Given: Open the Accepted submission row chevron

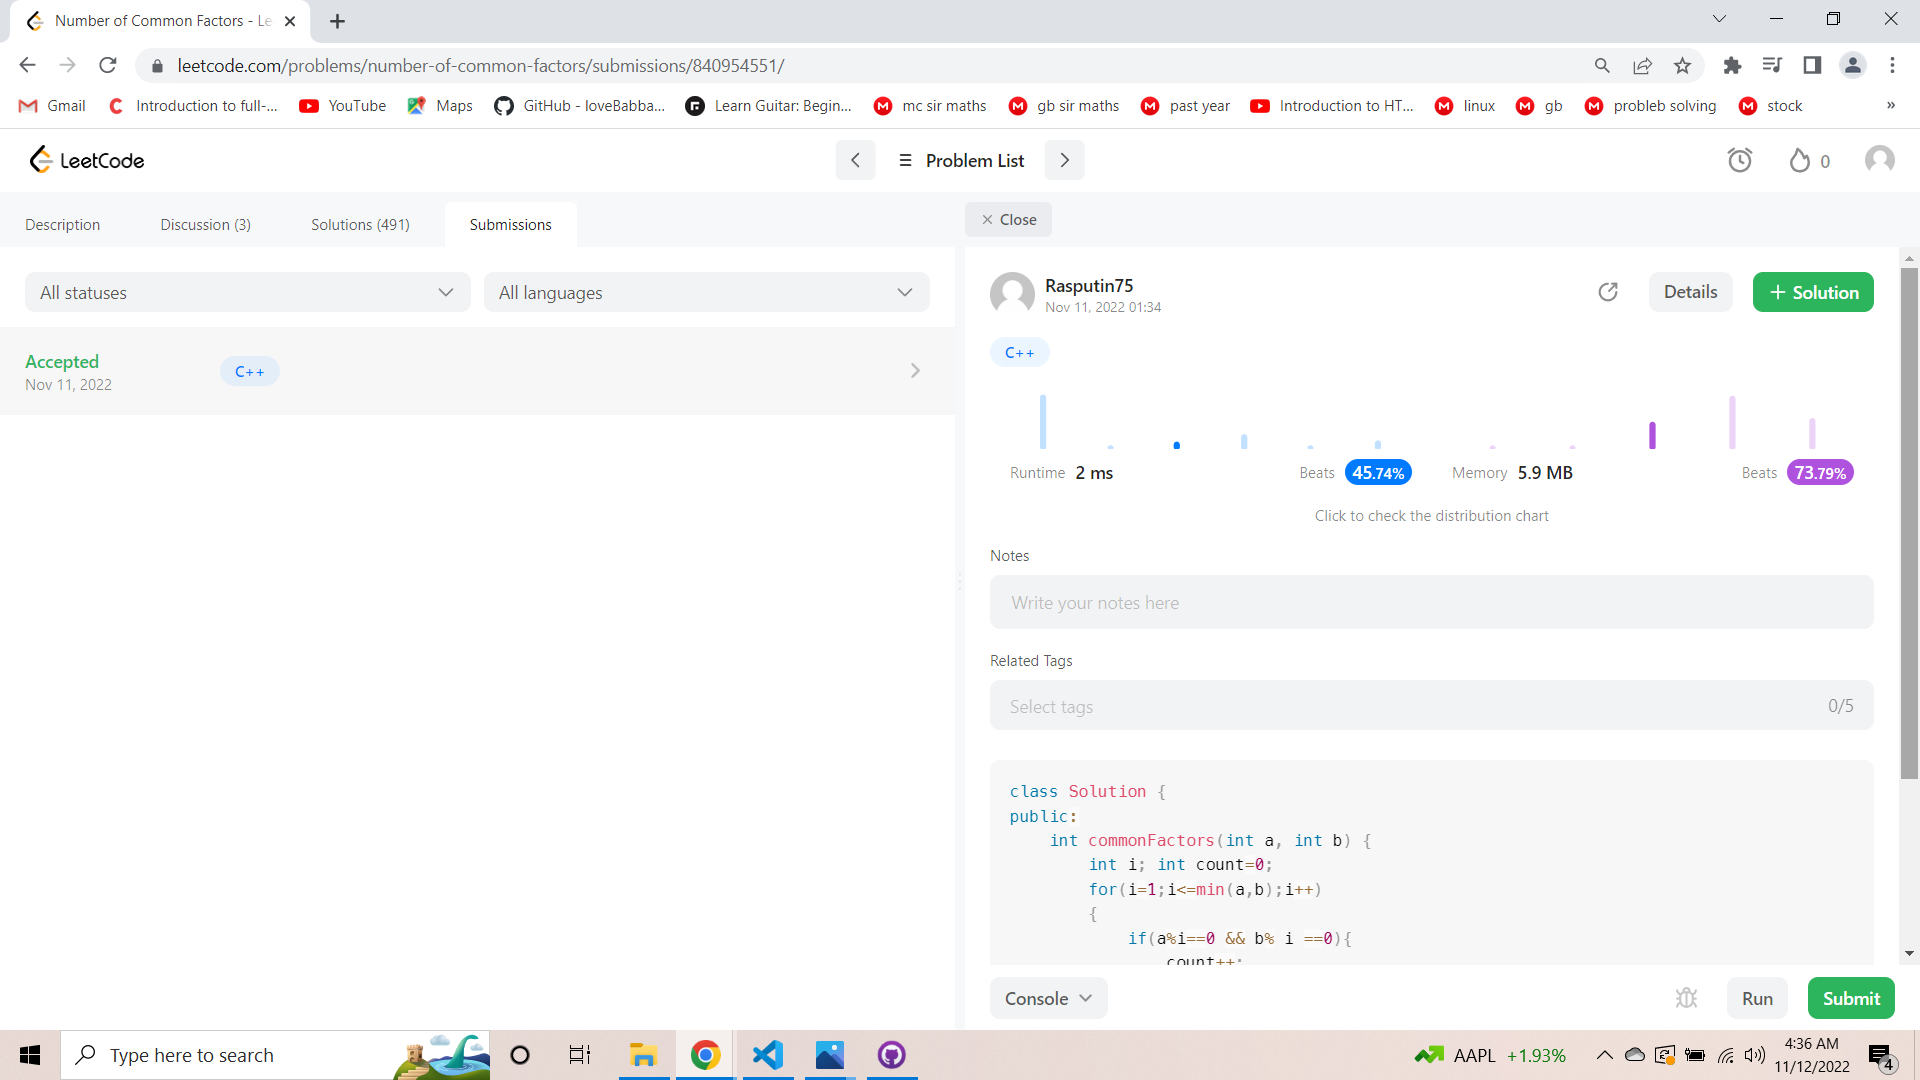Looking at the screenshot, I should (915, 371).
